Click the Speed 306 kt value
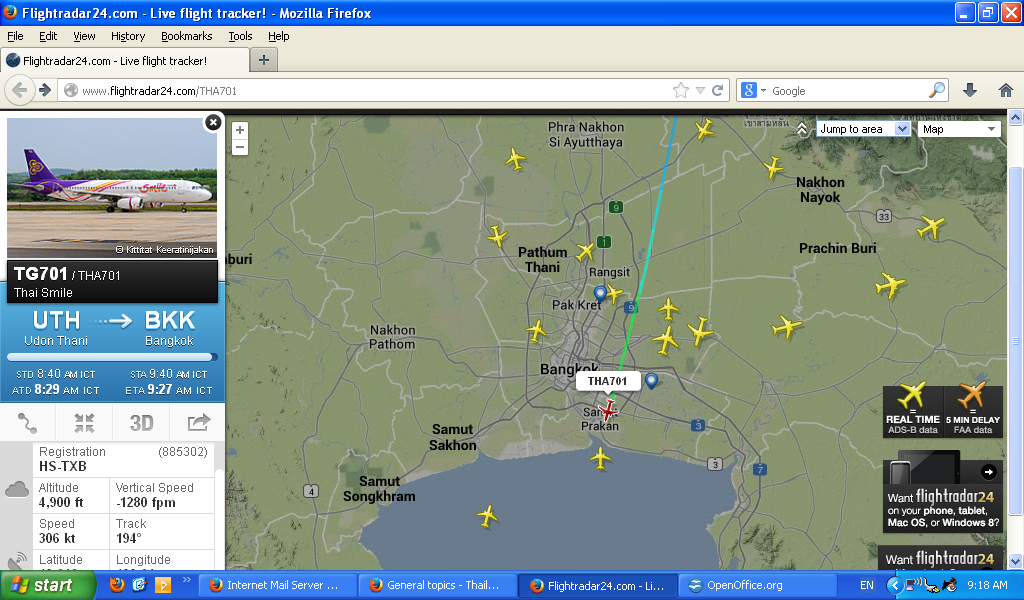Image resolution: width=1024 pixels, height=600 pixels. (x=57, y=538)
